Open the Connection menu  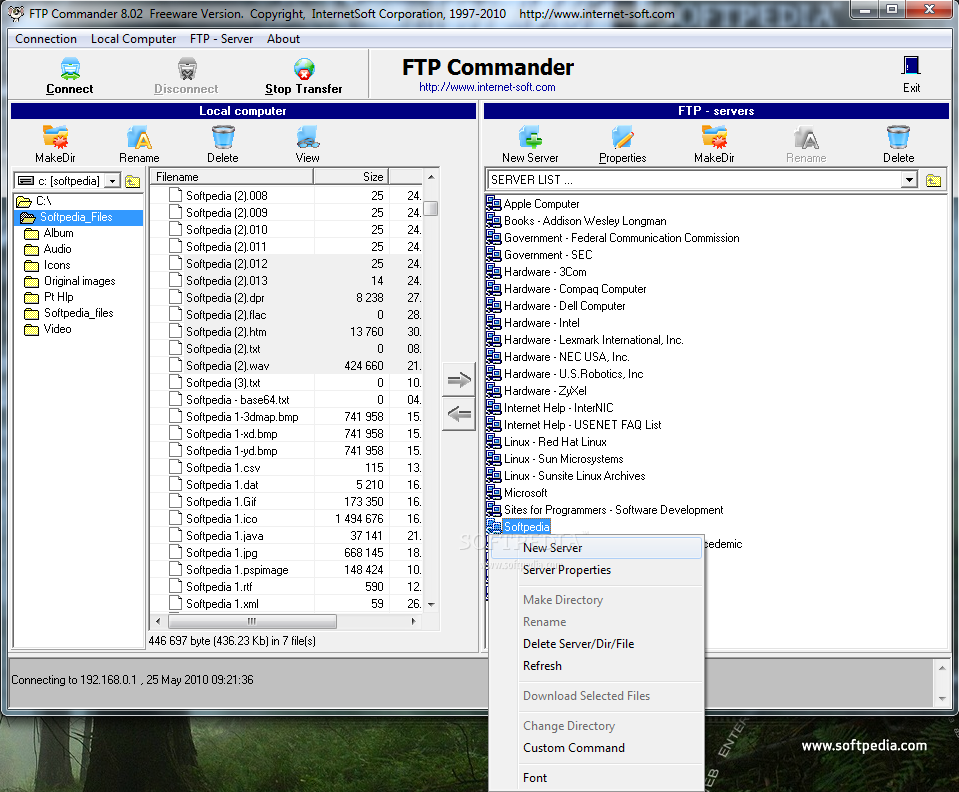[46, 39]
